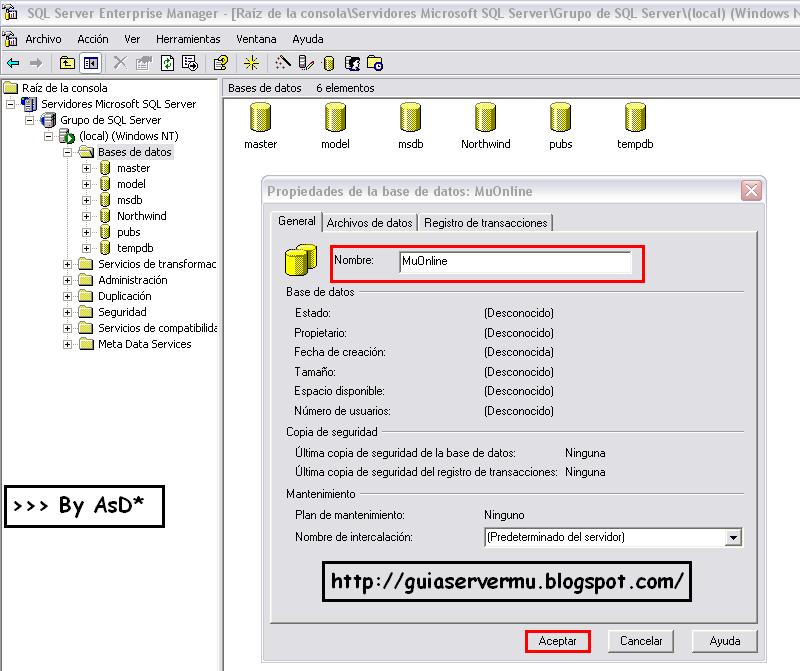Close the Propiedades de la base de datos dialog
This screenshot has width=800, height=671.
pyautogui.click(x=751, y=191)
